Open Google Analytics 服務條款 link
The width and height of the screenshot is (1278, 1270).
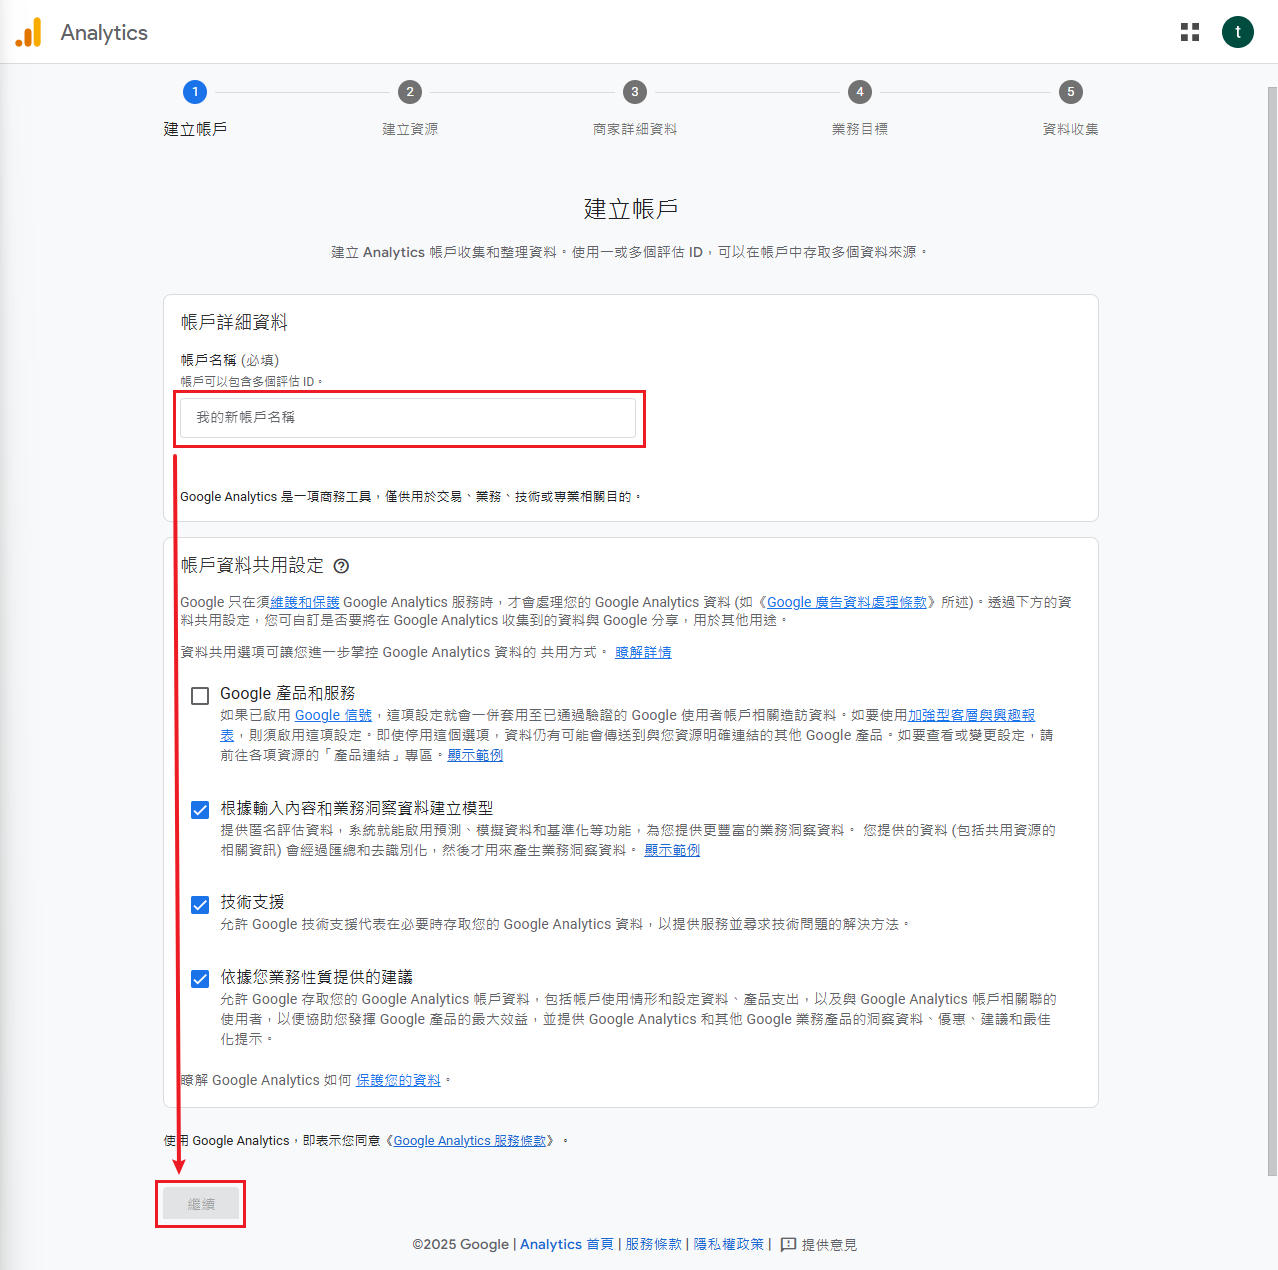coord(470,1141)
